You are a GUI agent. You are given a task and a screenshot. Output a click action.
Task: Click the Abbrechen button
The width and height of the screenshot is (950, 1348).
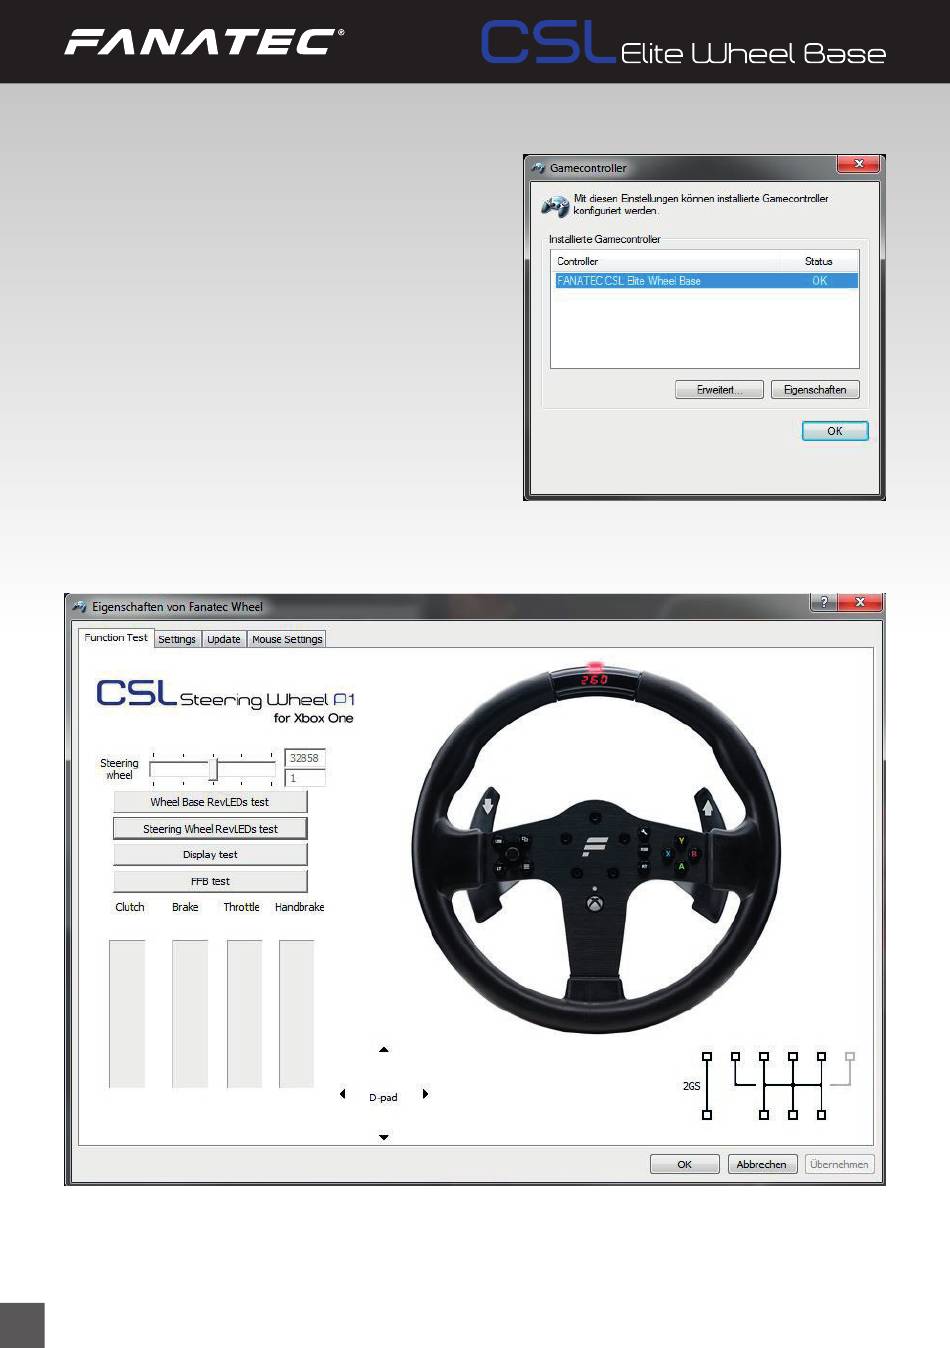tap(762, 1164)
